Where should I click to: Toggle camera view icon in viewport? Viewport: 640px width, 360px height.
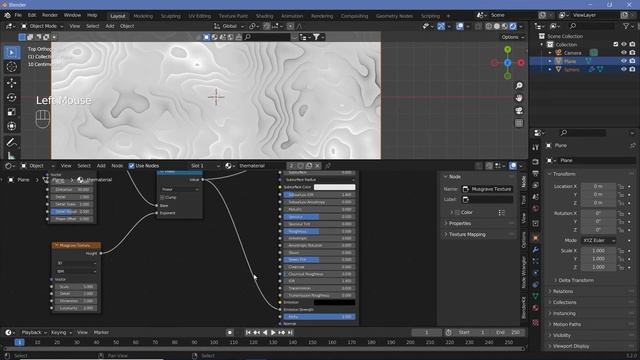pos(519,111)
